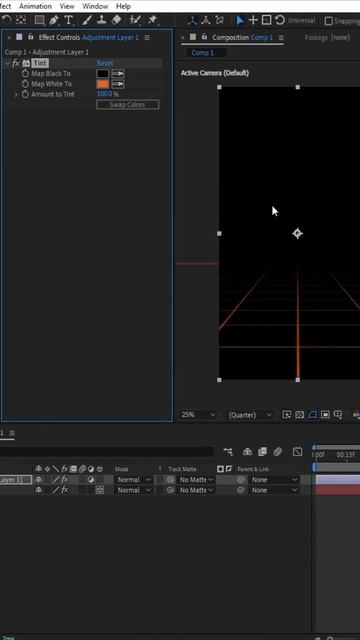The width and height of the screenshot is (360, 640).
Task: Switch to the Footage (none) tab
Action: pos(327,38)
